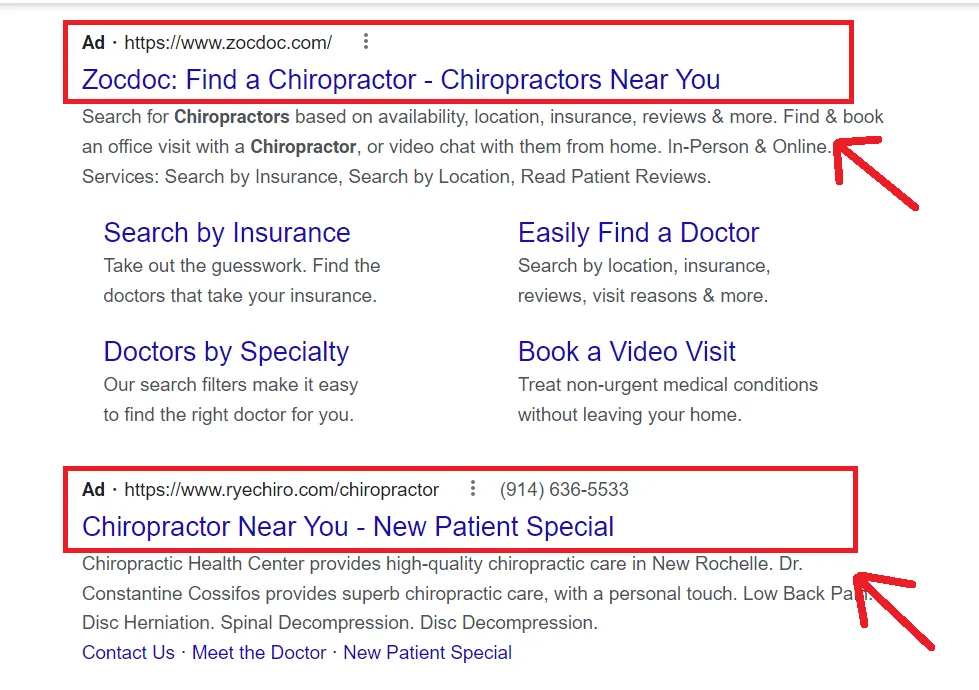This screenshot has width=979, height=690.
Task: Visit the Contact Us sitelink
Action: [x=128, y=653]
